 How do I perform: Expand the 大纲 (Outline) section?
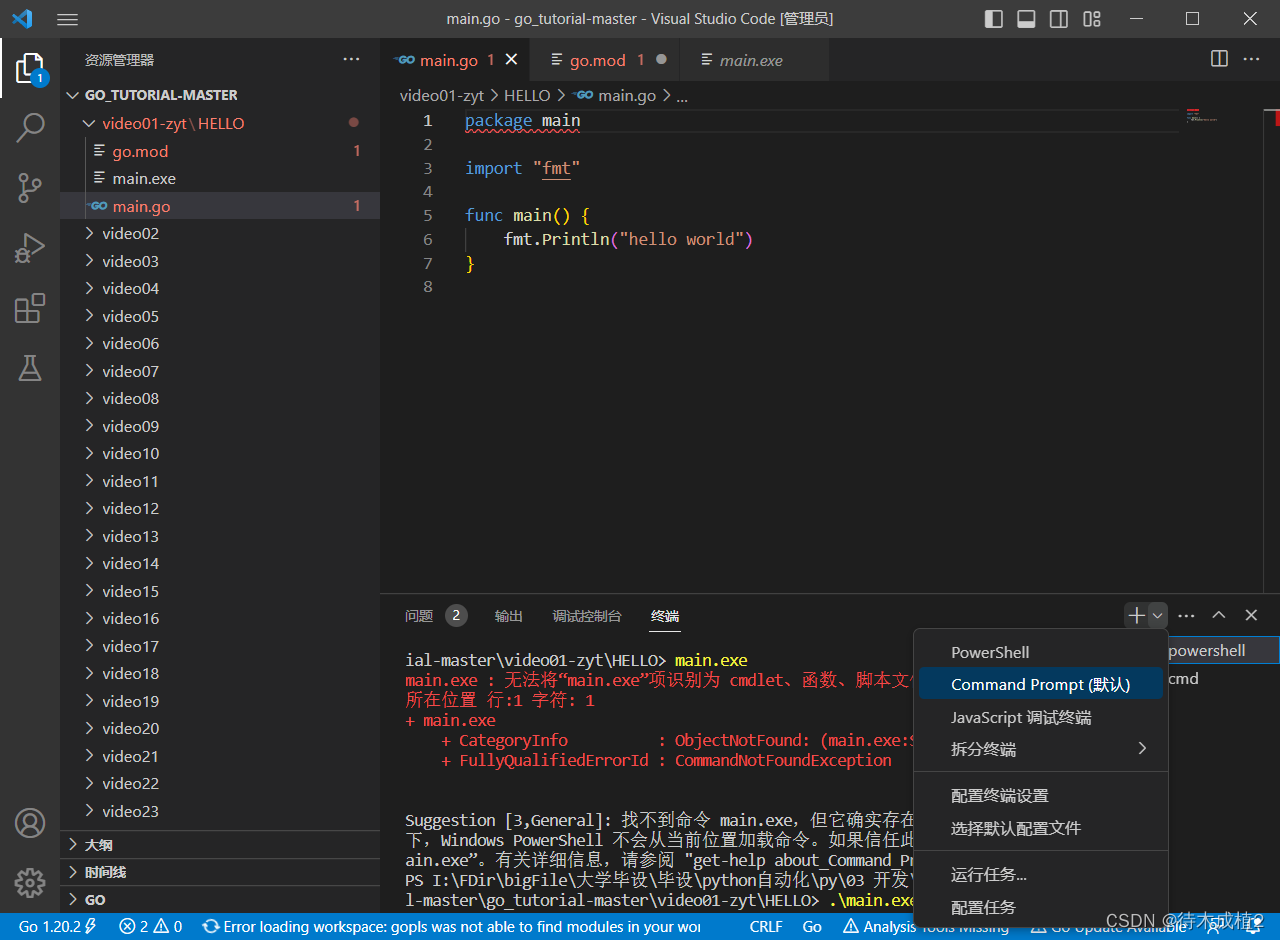220,844
